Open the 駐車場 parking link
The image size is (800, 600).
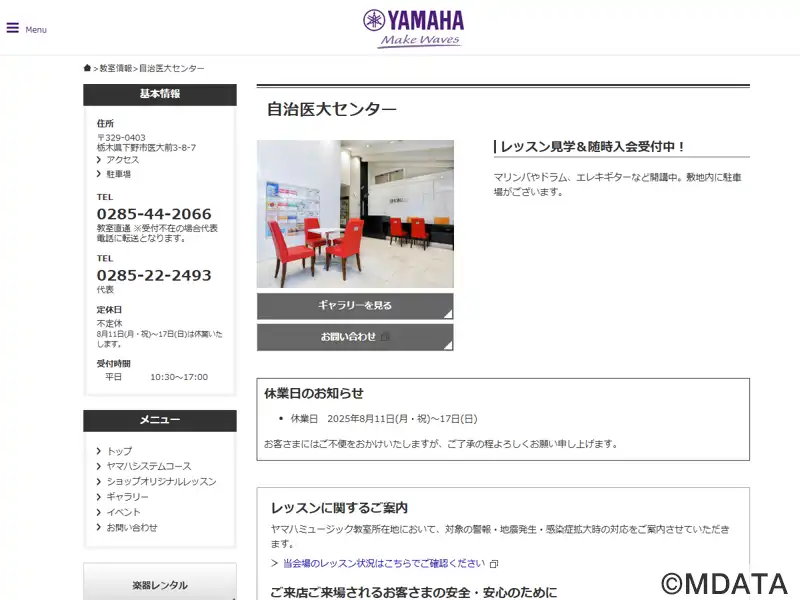(x=118, y=174)
